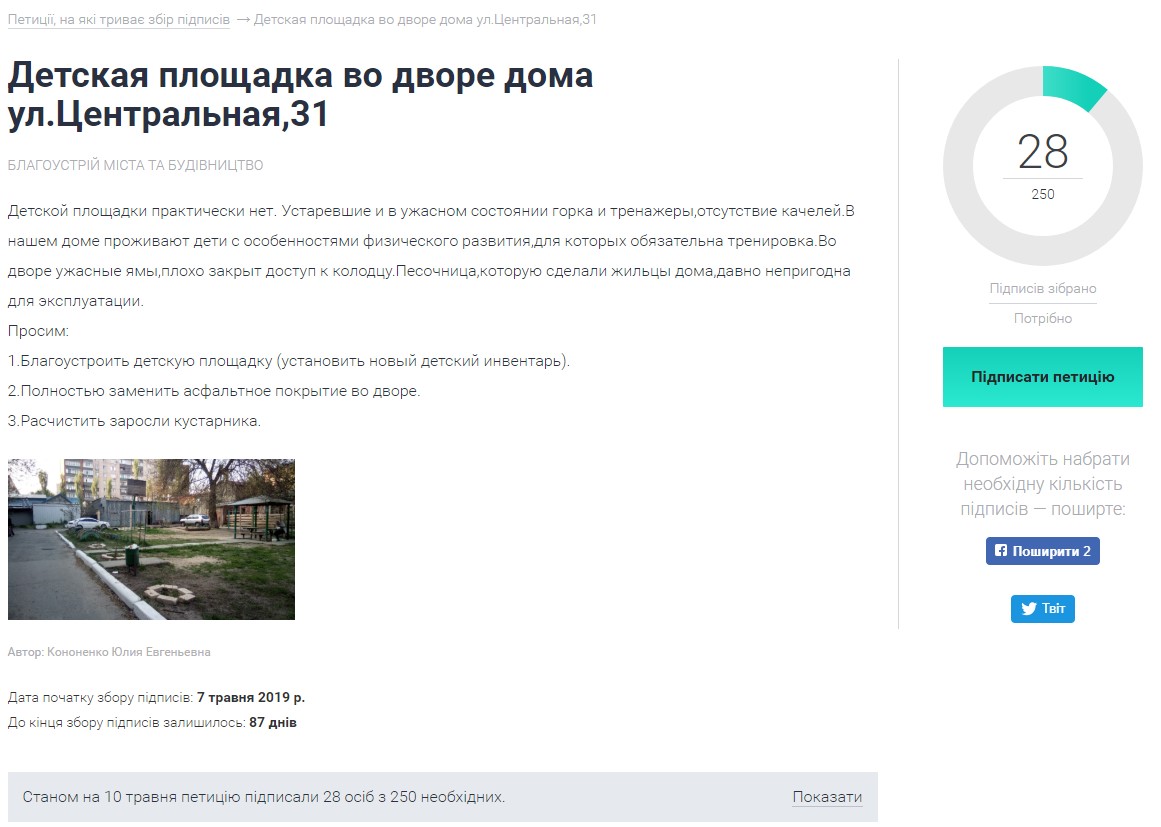Click the petition title heading
This screenshot has width=1161, height=827.
pos(300,95)
